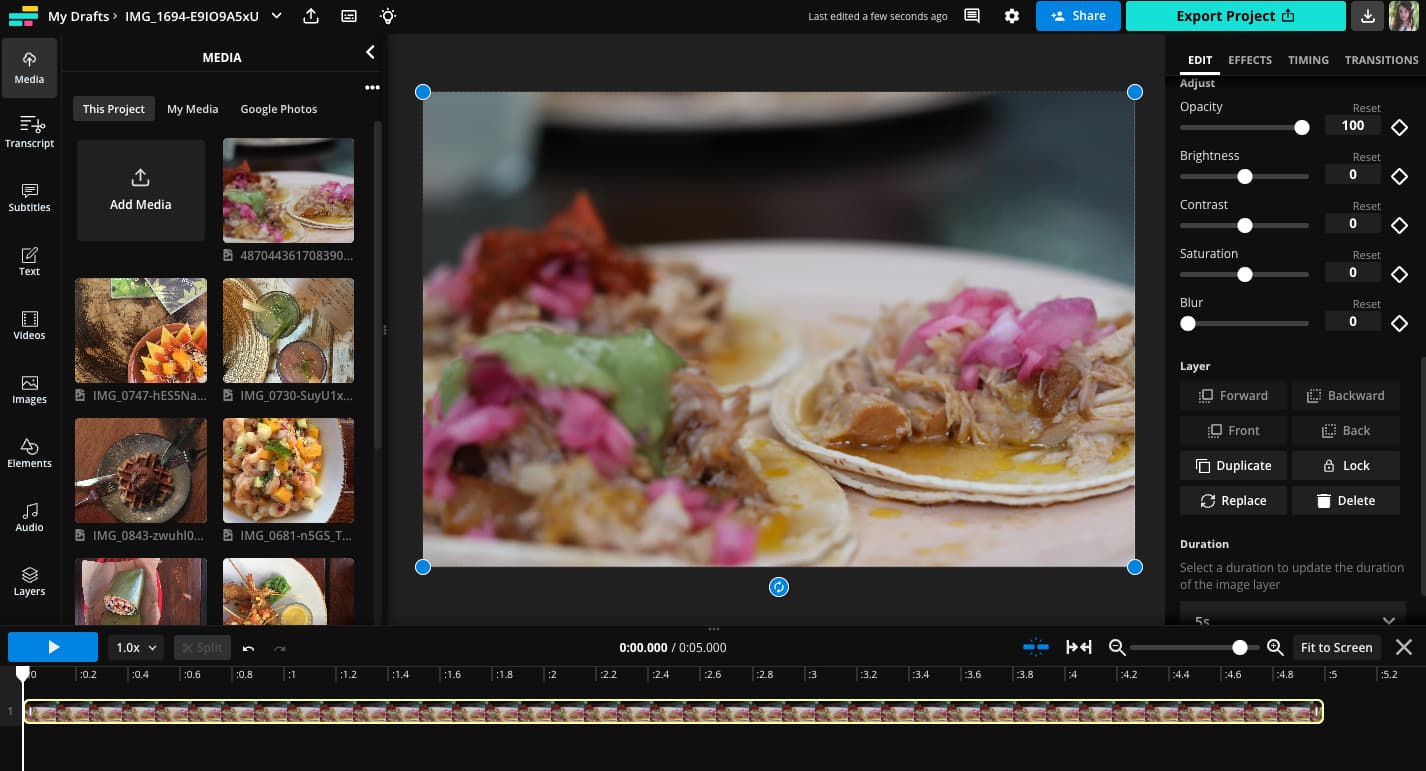Send layer Backward
Image resolution: width=1426 pixels, height=771 pixels.
1345,396
